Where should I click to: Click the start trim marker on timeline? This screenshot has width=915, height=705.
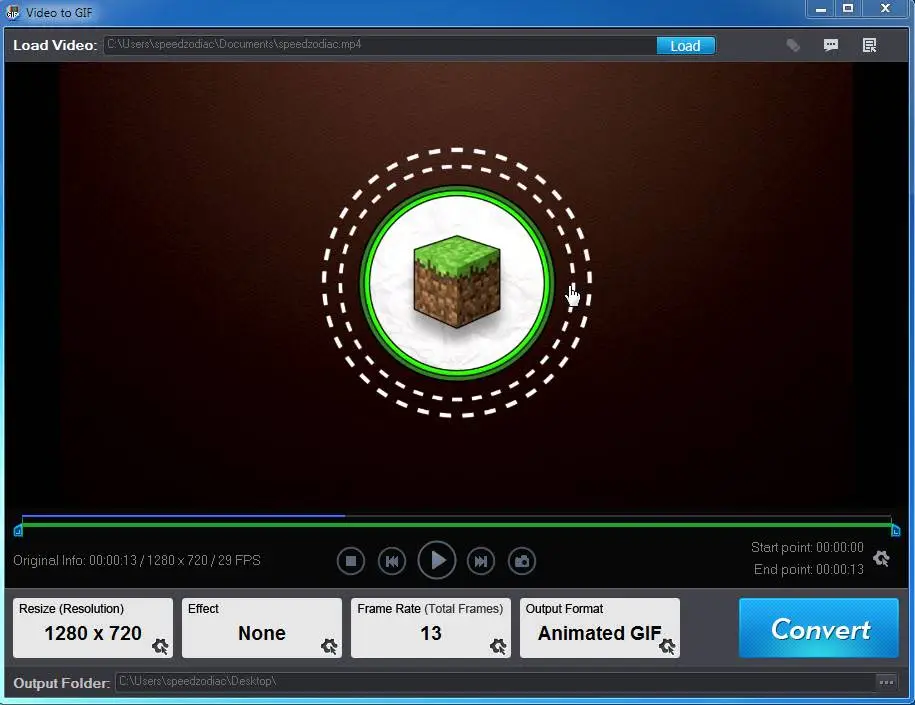(18, 531)
